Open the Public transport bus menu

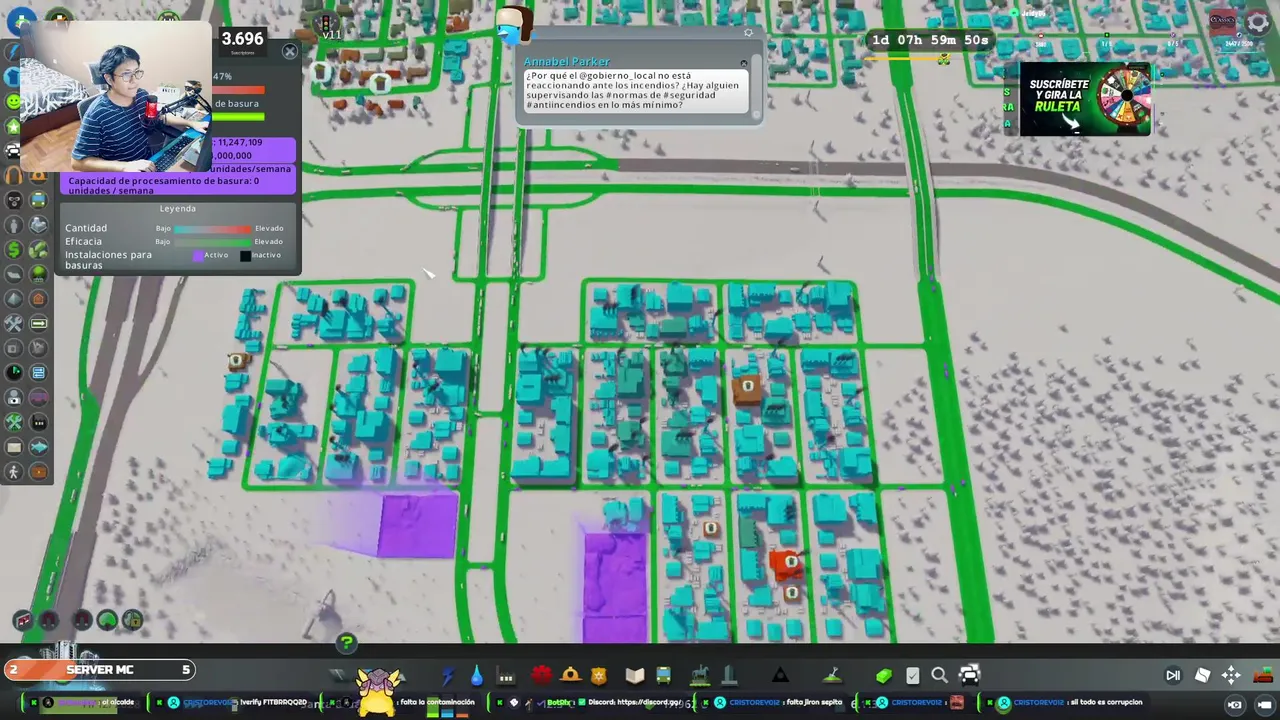(x=663, y=676)
